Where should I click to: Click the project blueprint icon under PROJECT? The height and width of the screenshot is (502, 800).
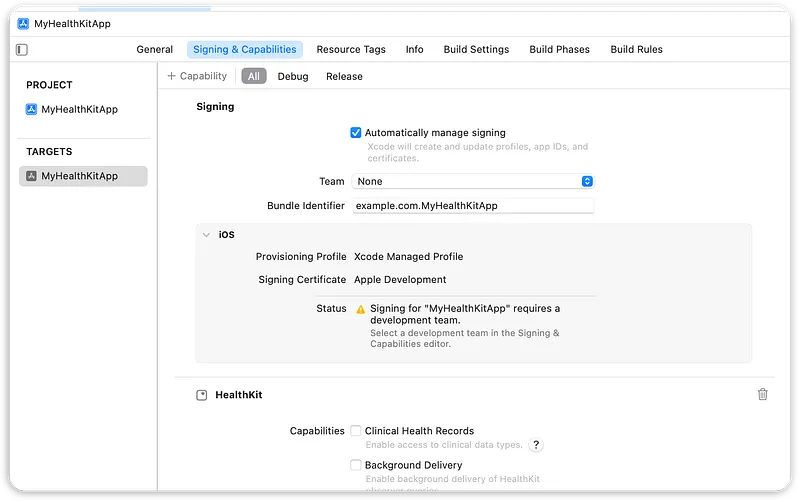[x=32, y=110]
